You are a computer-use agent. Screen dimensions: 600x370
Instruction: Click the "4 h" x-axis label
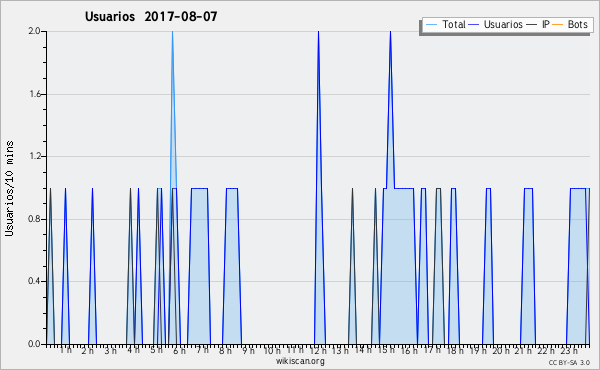[133, 350]
